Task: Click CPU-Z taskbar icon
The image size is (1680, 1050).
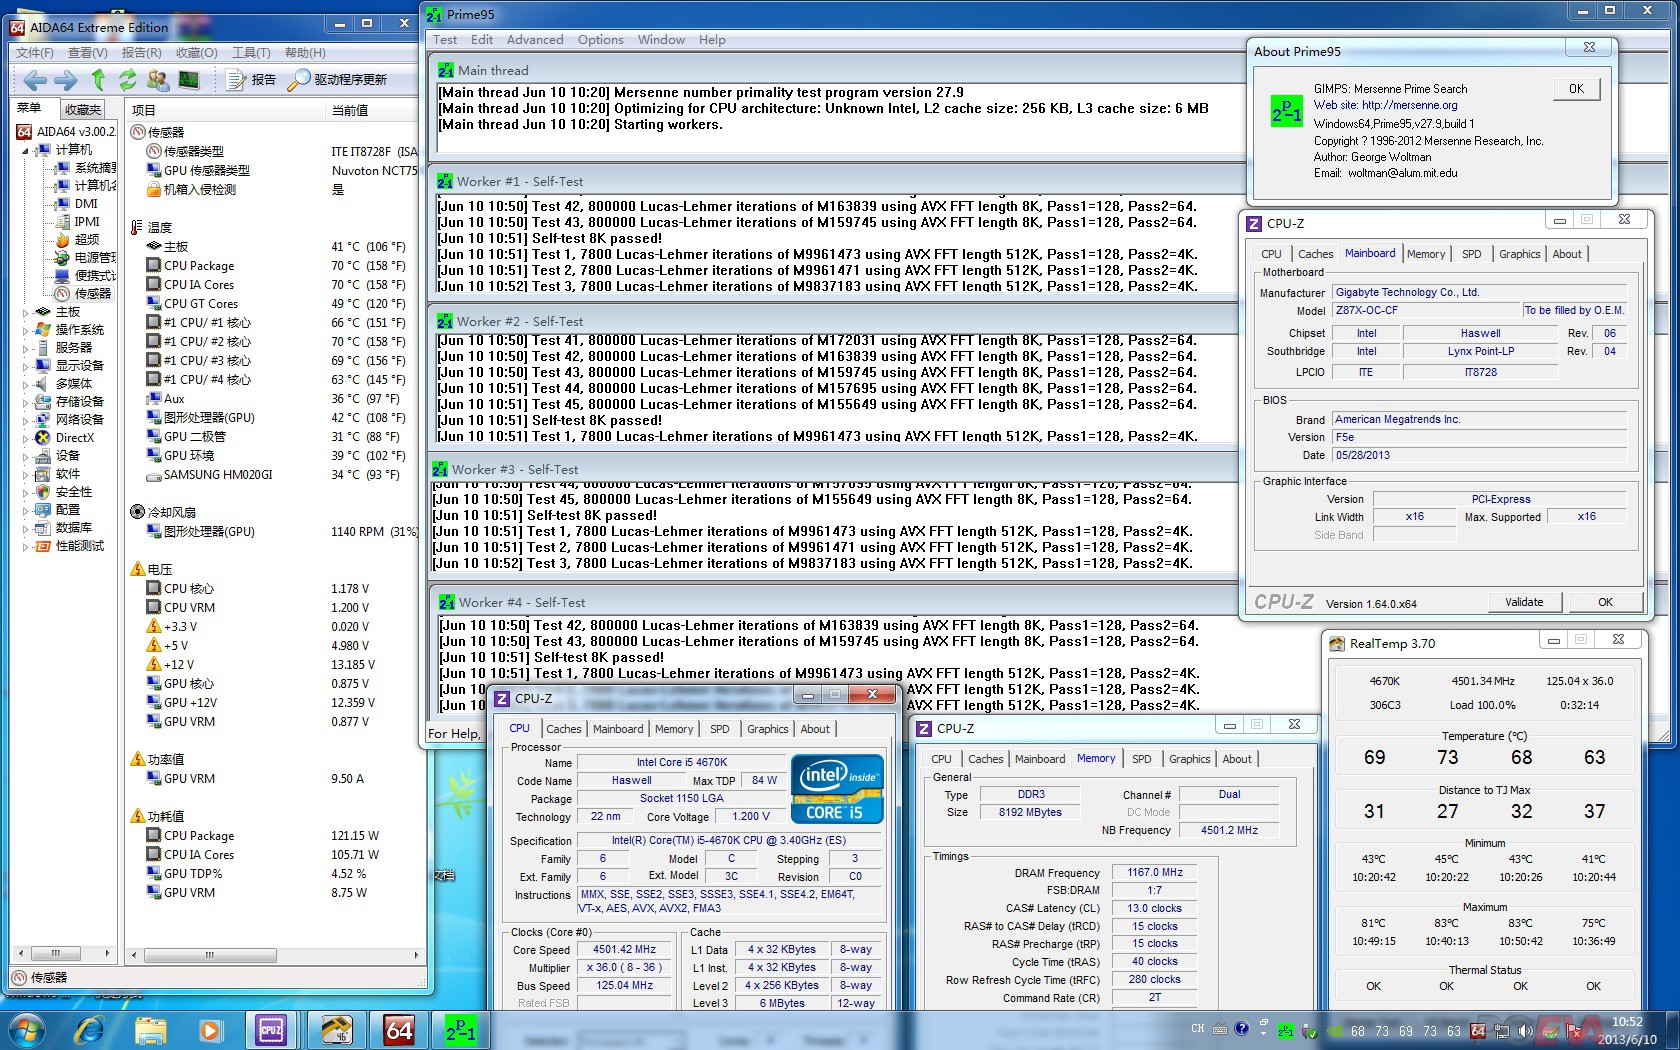Action: (271, 1029)
